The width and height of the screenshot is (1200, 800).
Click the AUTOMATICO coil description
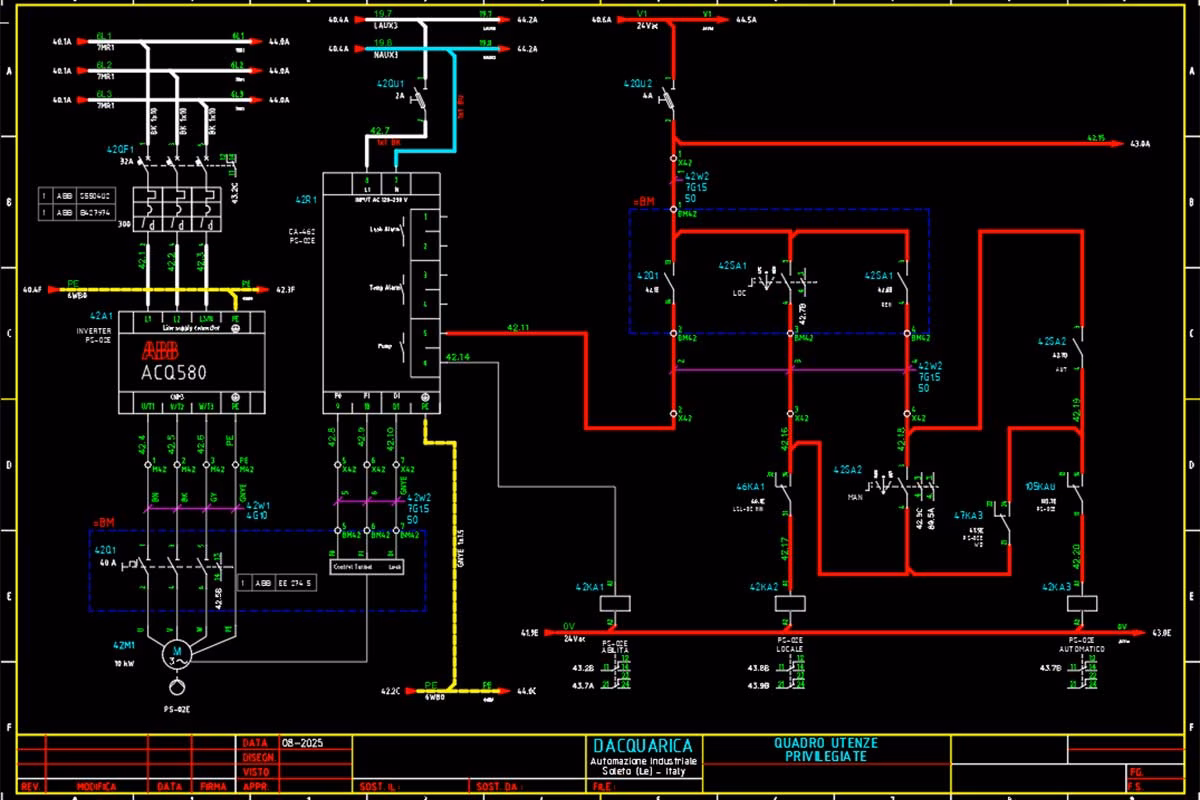(x=1082, y=649)
